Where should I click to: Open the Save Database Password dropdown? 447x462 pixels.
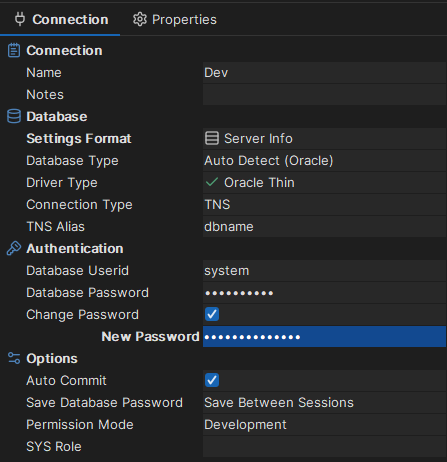click(324, 402)
